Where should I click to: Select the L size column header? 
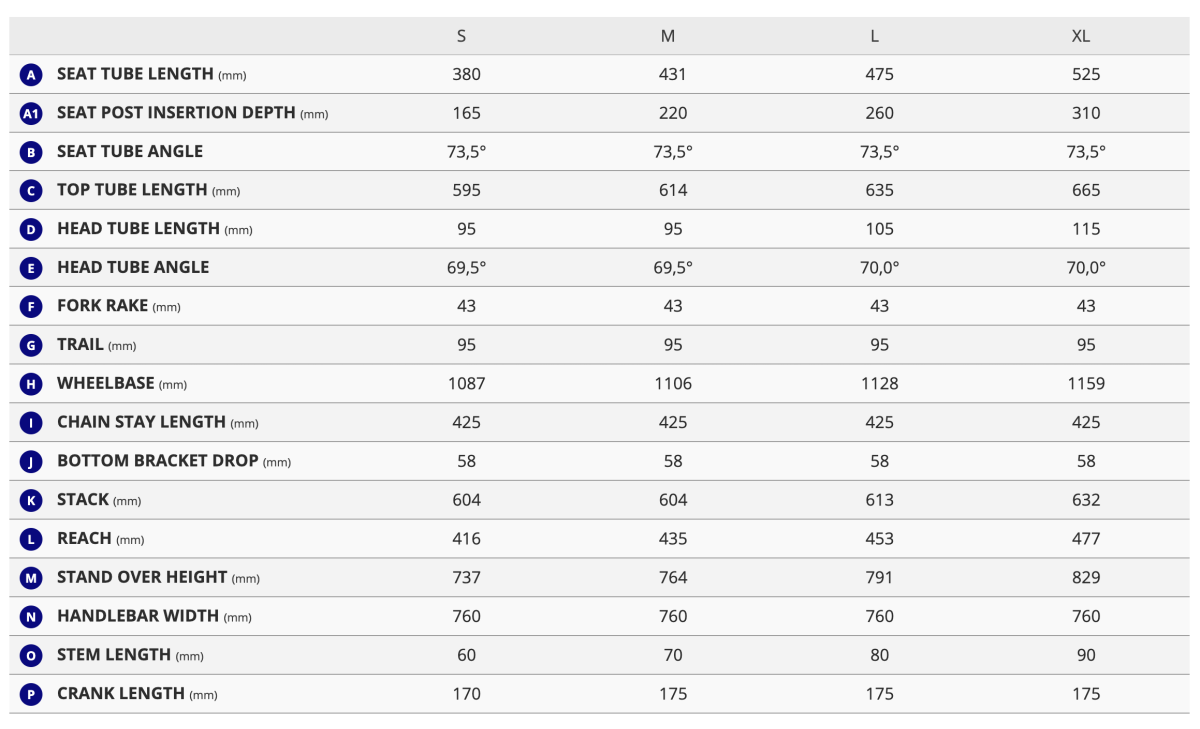tap(875, 36)
